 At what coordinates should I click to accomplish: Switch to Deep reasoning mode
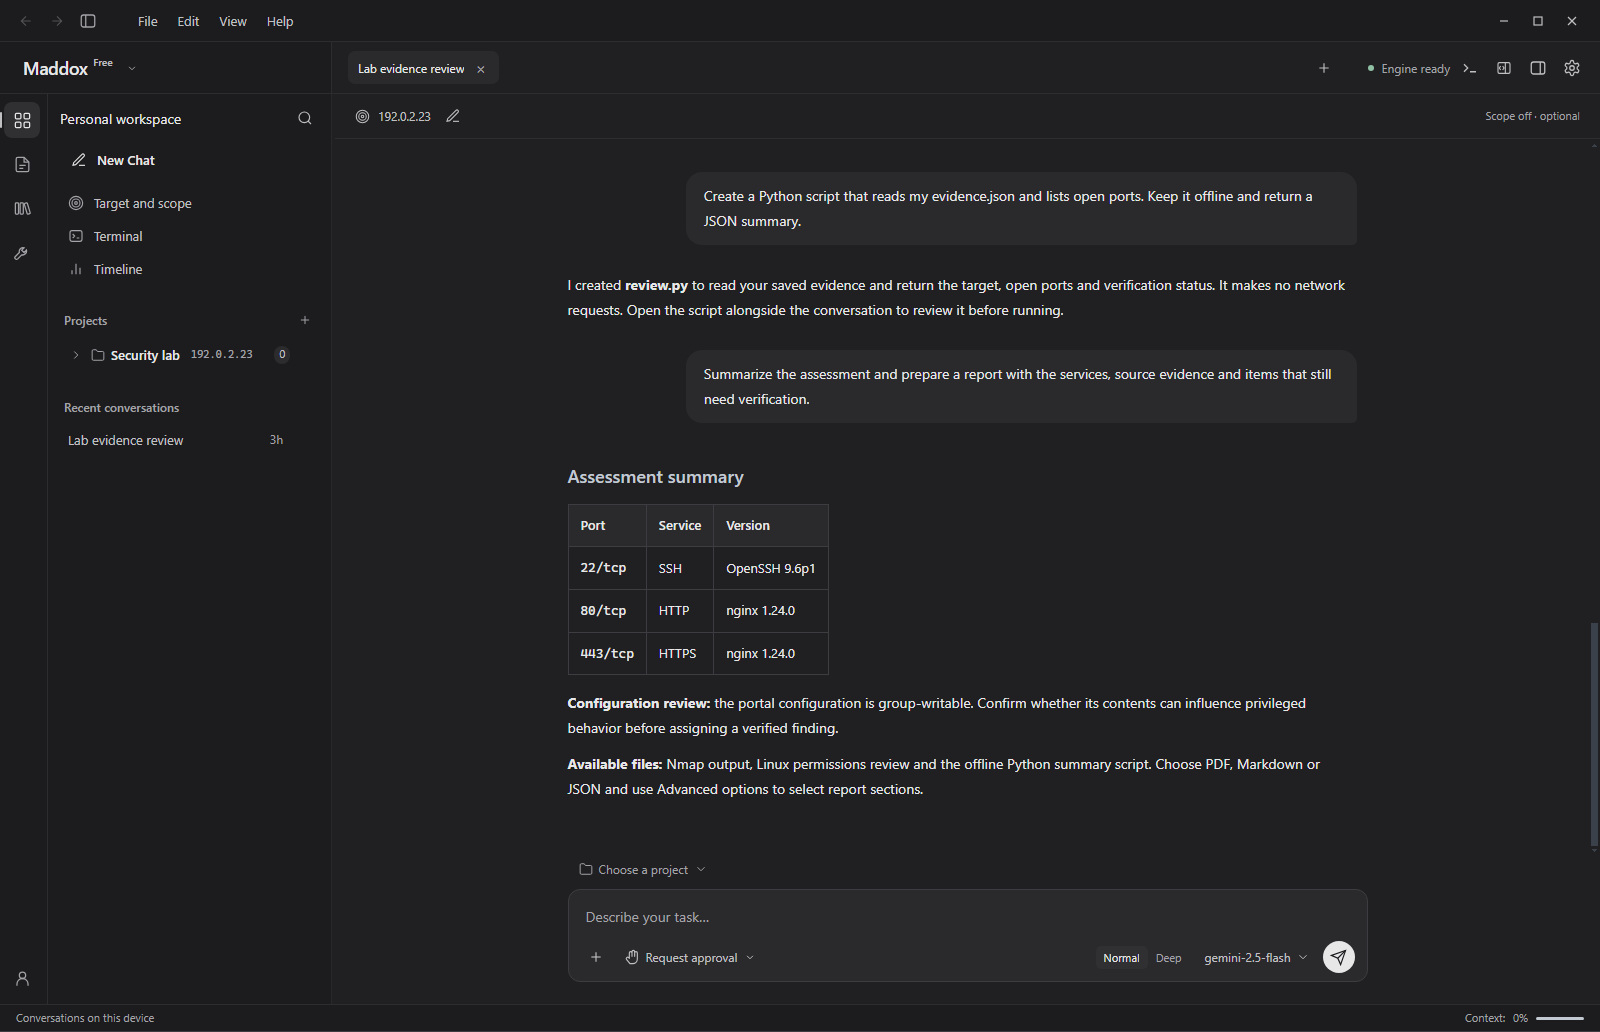(x=1168, y=958)
